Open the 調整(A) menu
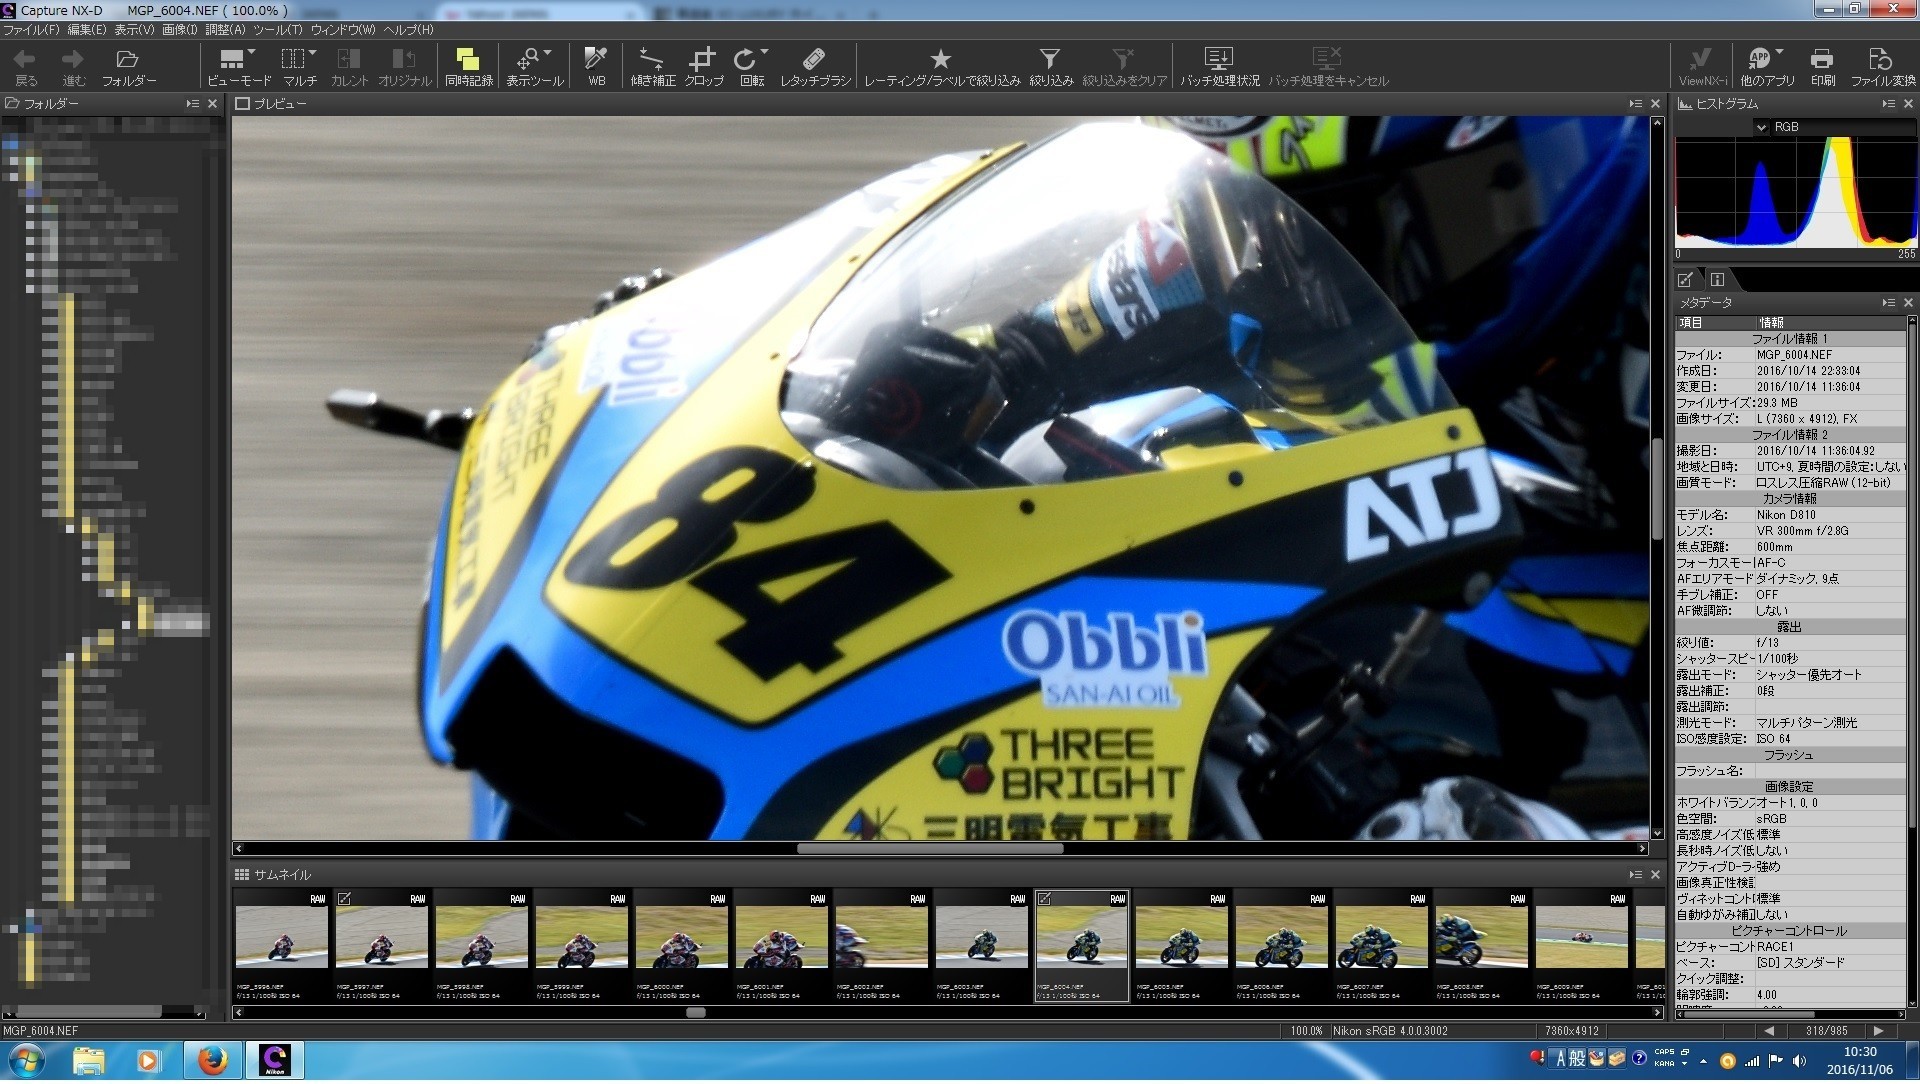Image resolution: width=1920 pixels, height=1084 pixels. (x=225, y=30)
